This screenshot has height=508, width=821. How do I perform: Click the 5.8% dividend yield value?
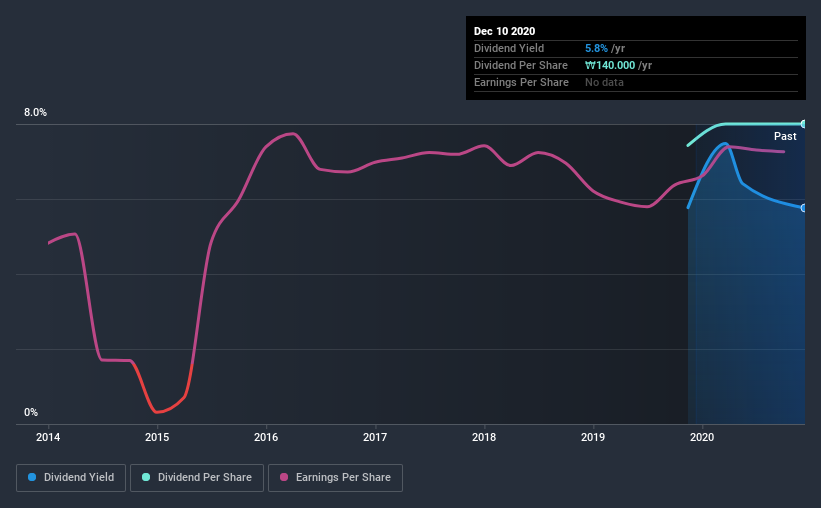(x=596, y=48)
